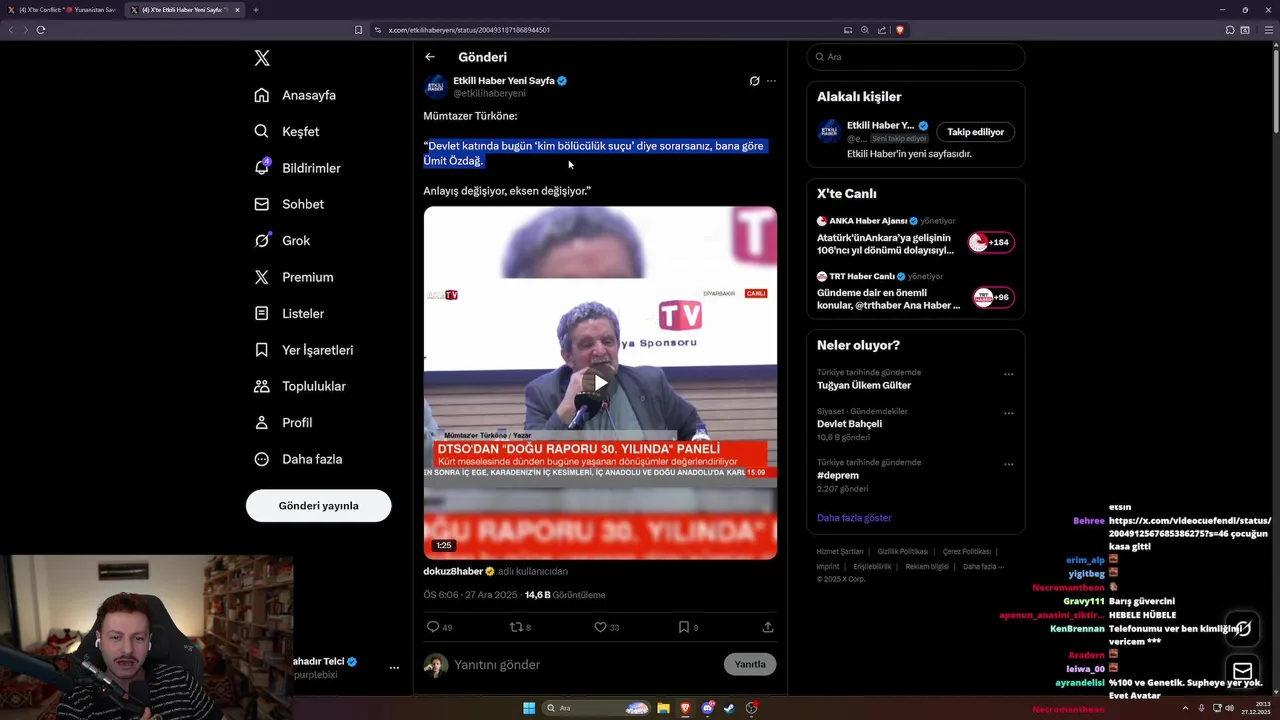Screen dimensions: 1280x720
Task: Open the floating messages button at bottom right
Action: tap(1243, 670)
